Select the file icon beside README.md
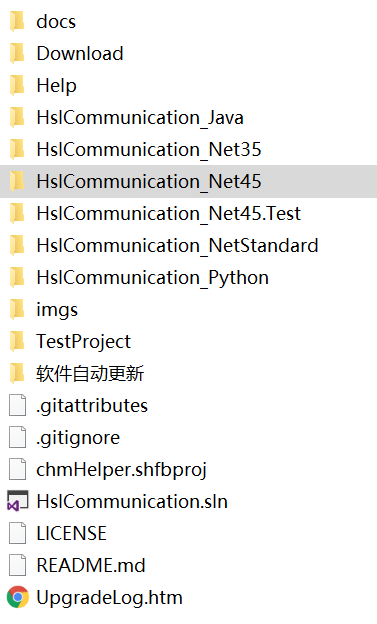Screen dimensions: 377x624 pyautogui.click(x=18, y=565)
